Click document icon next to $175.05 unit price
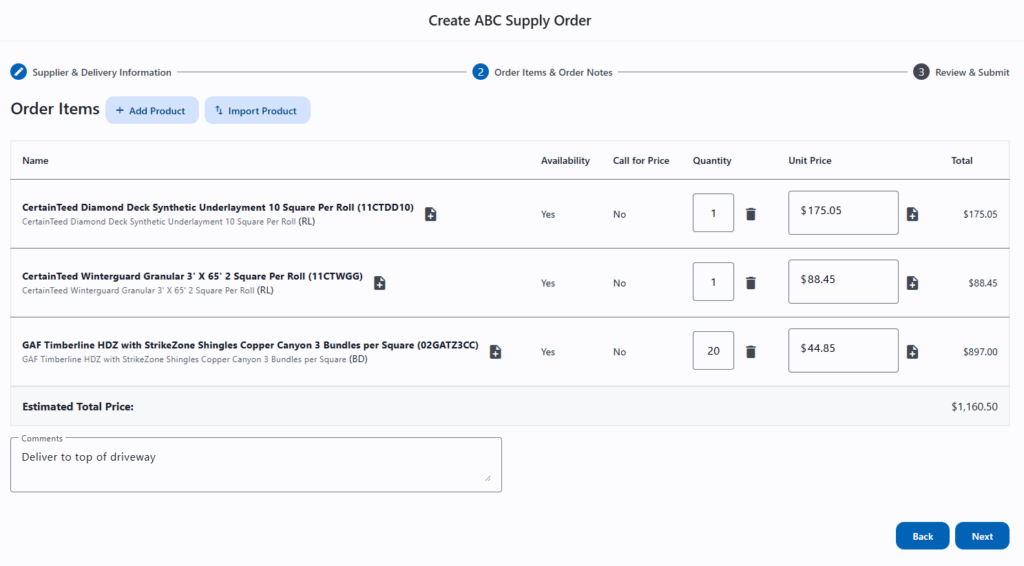The height and width of the screenshot is (566, 1024). (912, 214)
